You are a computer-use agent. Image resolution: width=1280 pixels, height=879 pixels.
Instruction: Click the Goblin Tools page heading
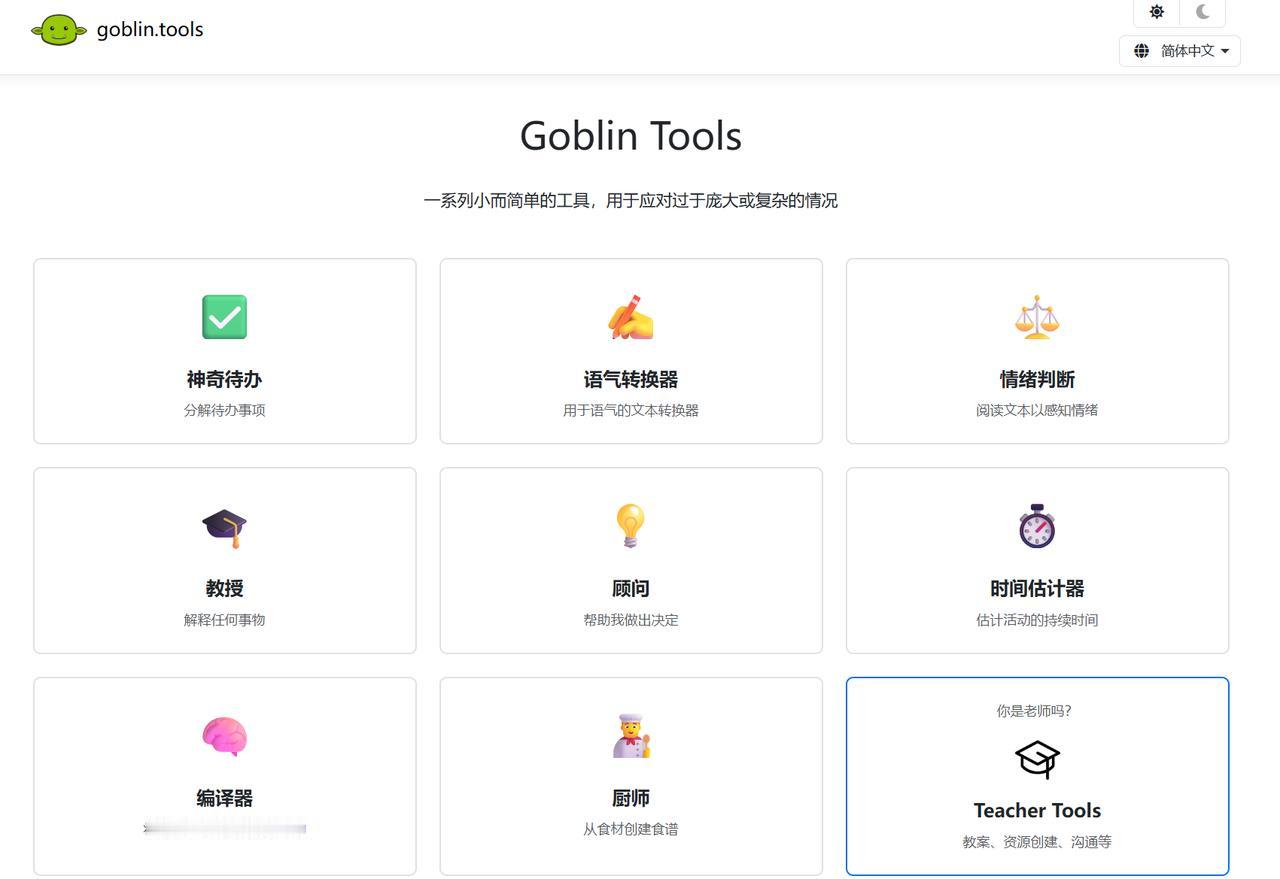pyautogui.click(x=631, y=136)
